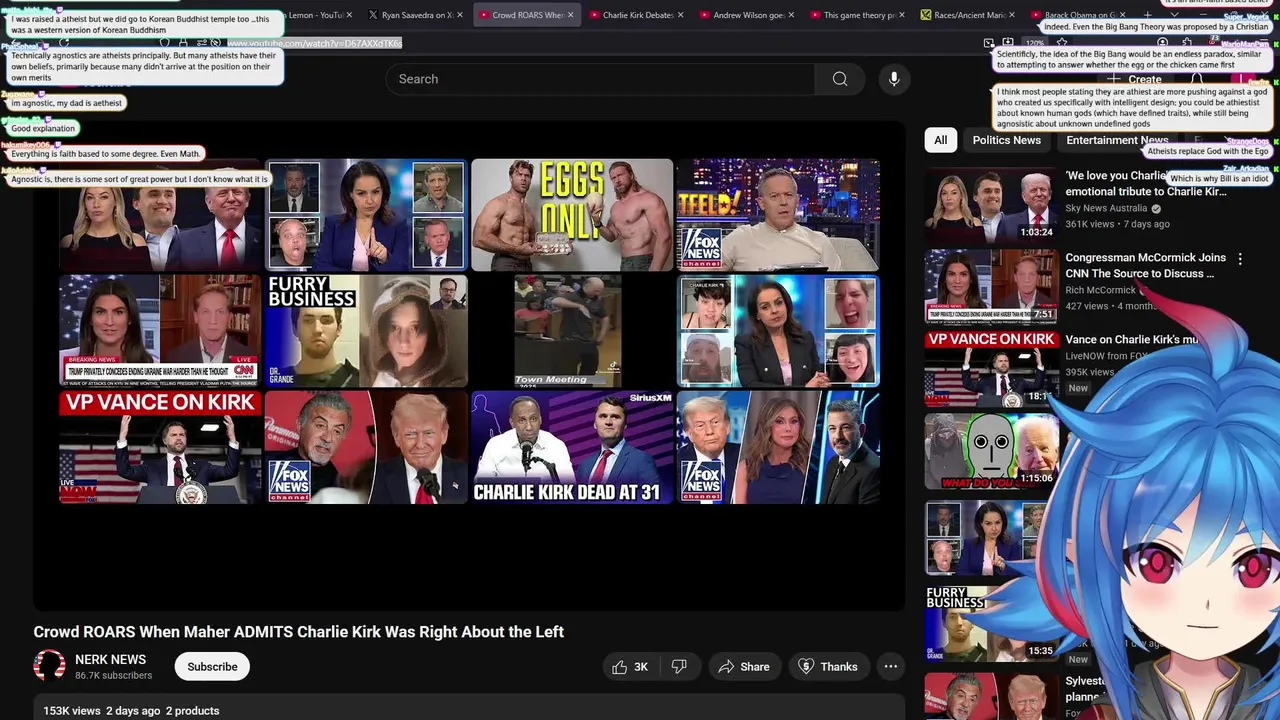Open the sidebar FURRY BUSINESS thumbnail 15:35
This screenshot has width=1280, height=720.
(991, 623)
